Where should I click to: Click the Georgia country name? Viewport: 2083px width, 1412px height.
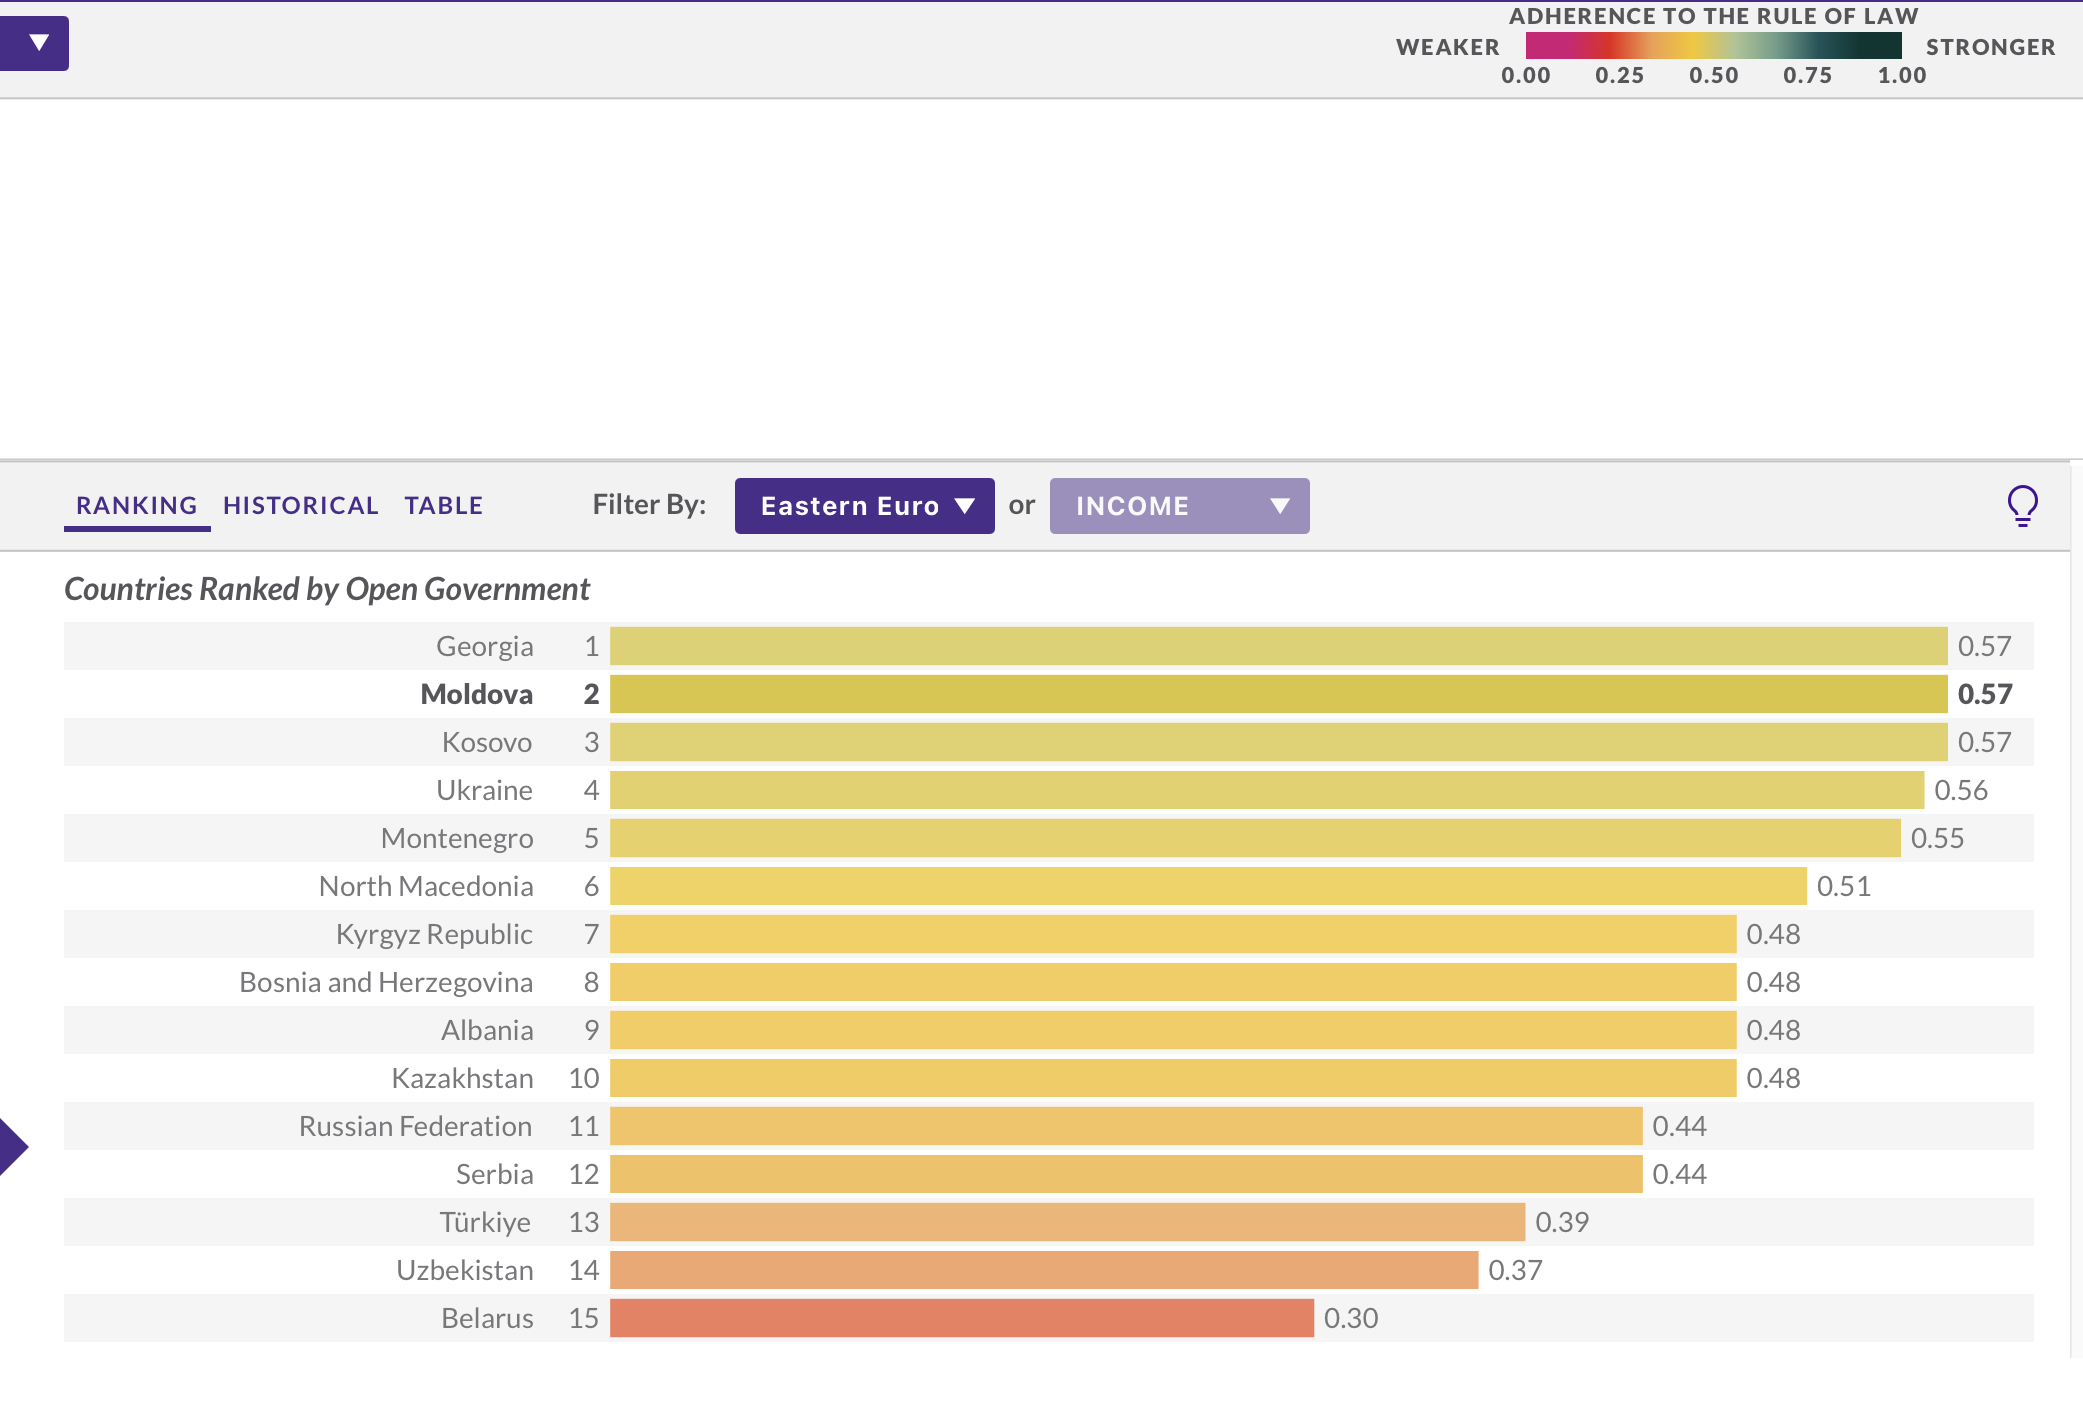(x=484, y=646)
